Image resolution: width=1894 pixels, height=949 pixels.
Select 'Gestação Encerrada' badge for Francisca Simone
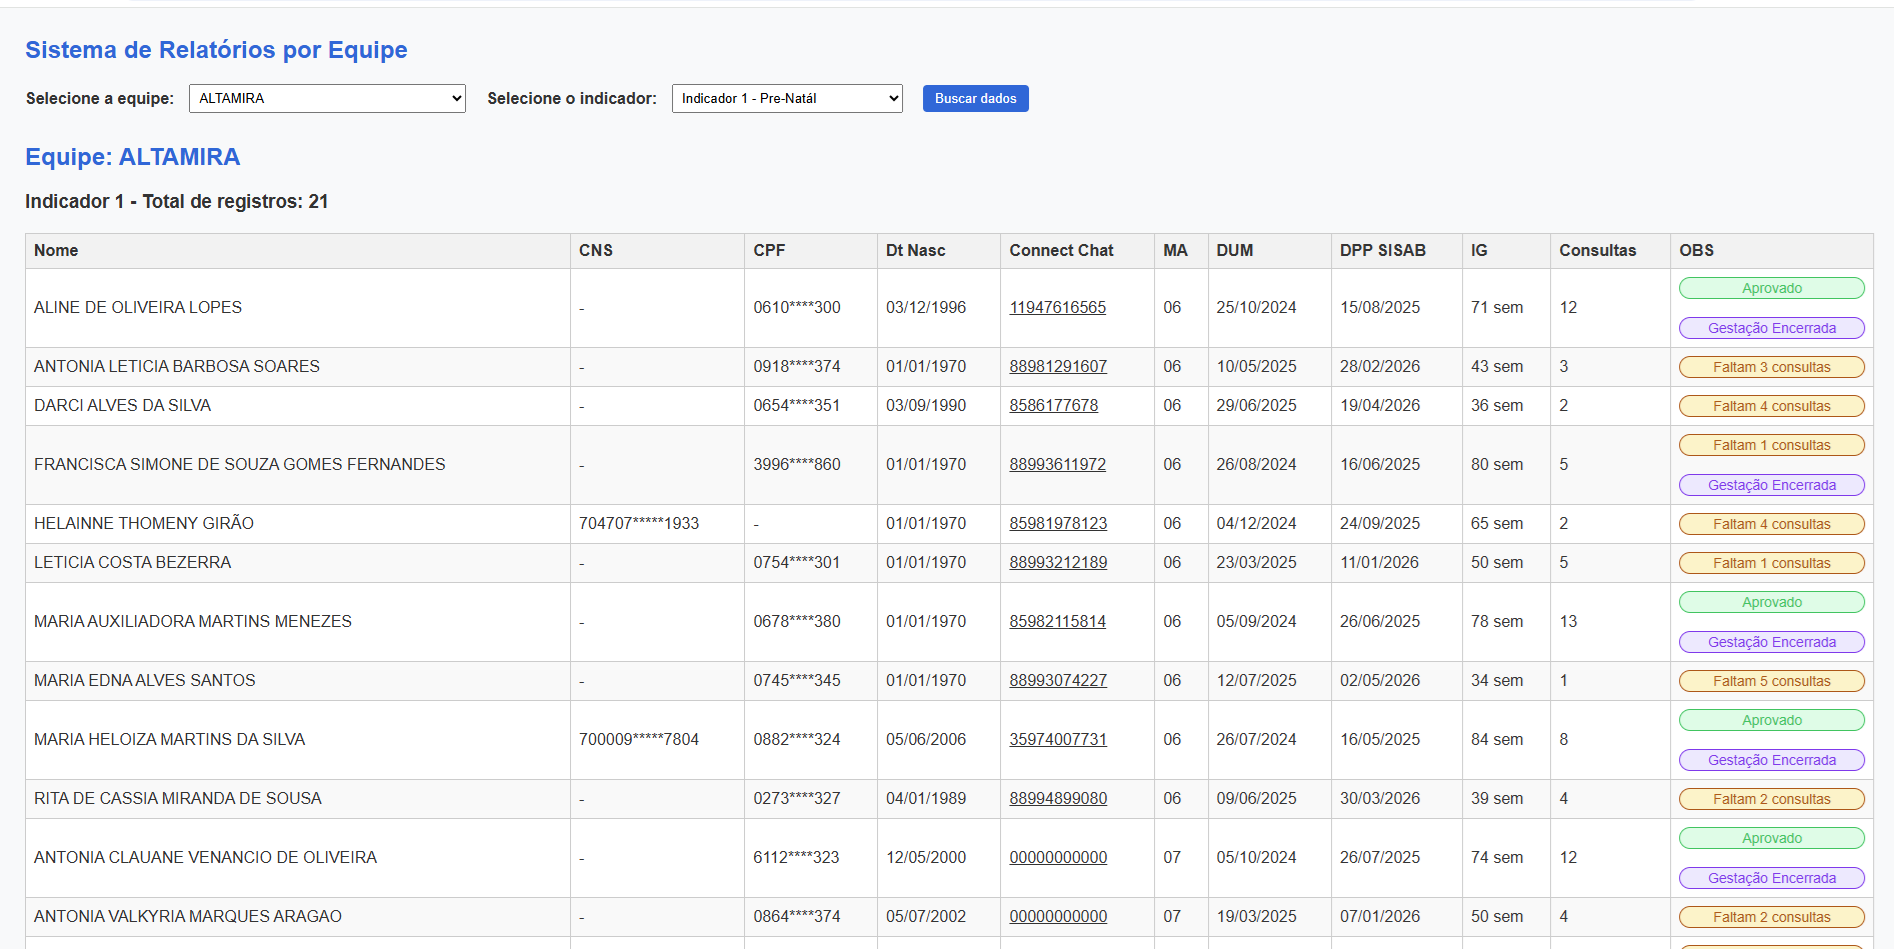[1771, 484]
